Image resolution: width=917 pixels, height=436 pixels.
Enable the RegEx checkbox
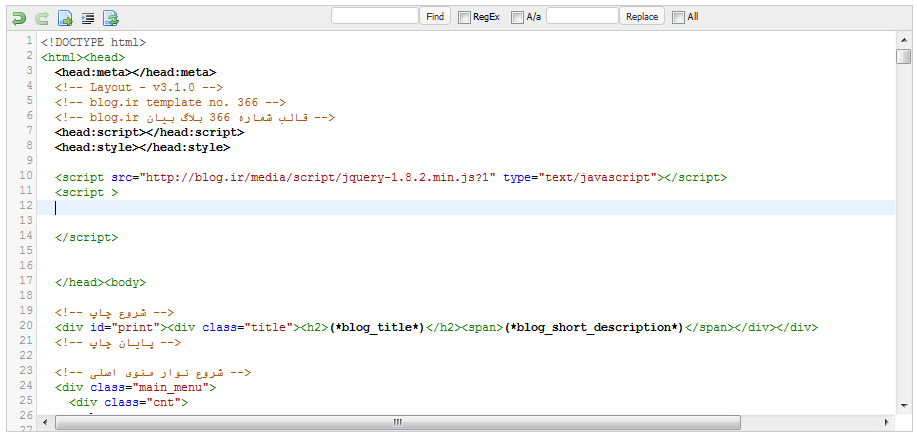[x=465, y=17]
